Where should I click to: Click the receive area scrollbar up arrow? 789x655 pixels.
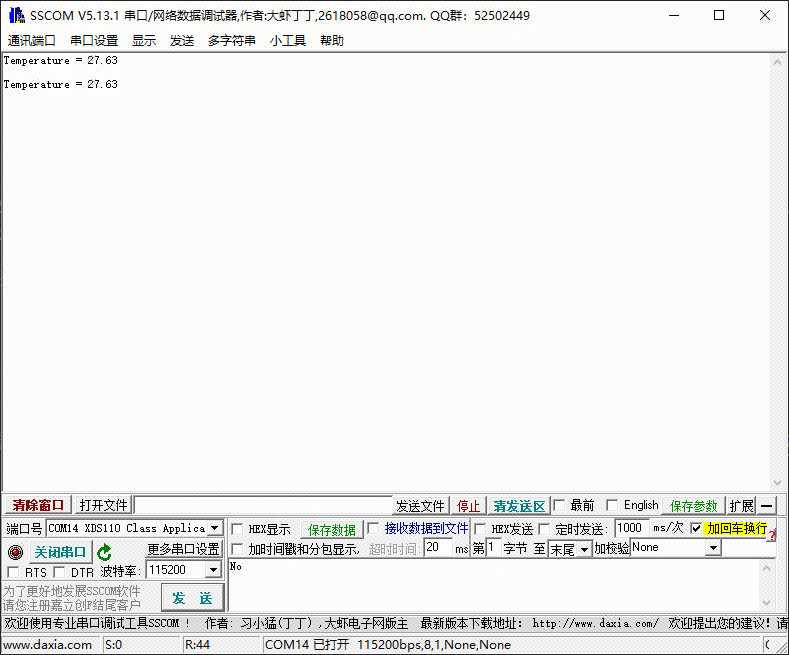click(x=777, y=62)
